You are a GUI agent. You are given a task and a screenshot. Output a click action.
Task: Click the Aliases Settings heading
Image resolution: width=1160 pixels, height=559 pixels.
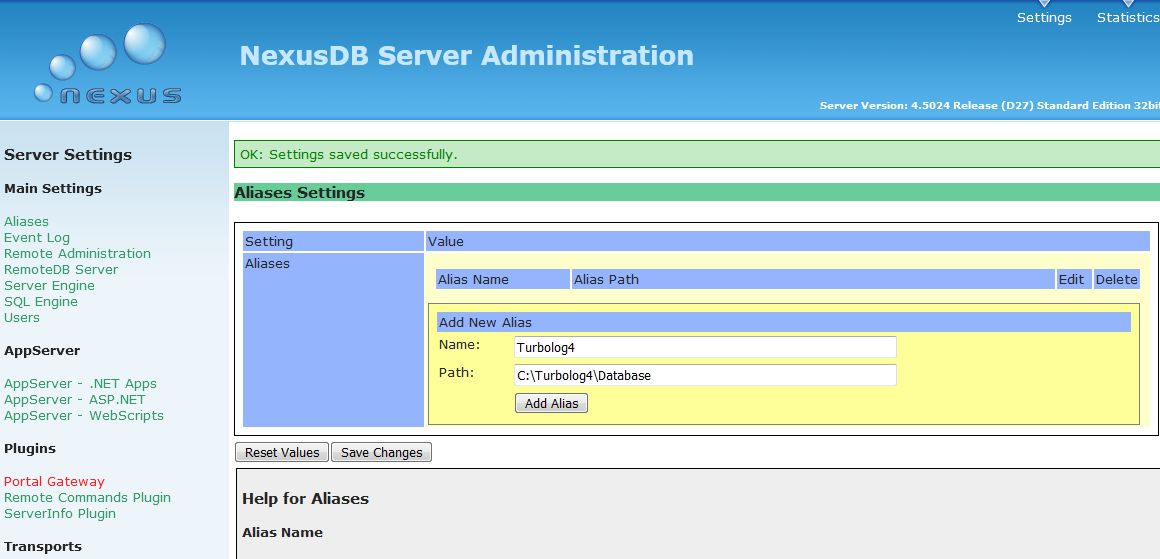300,192
